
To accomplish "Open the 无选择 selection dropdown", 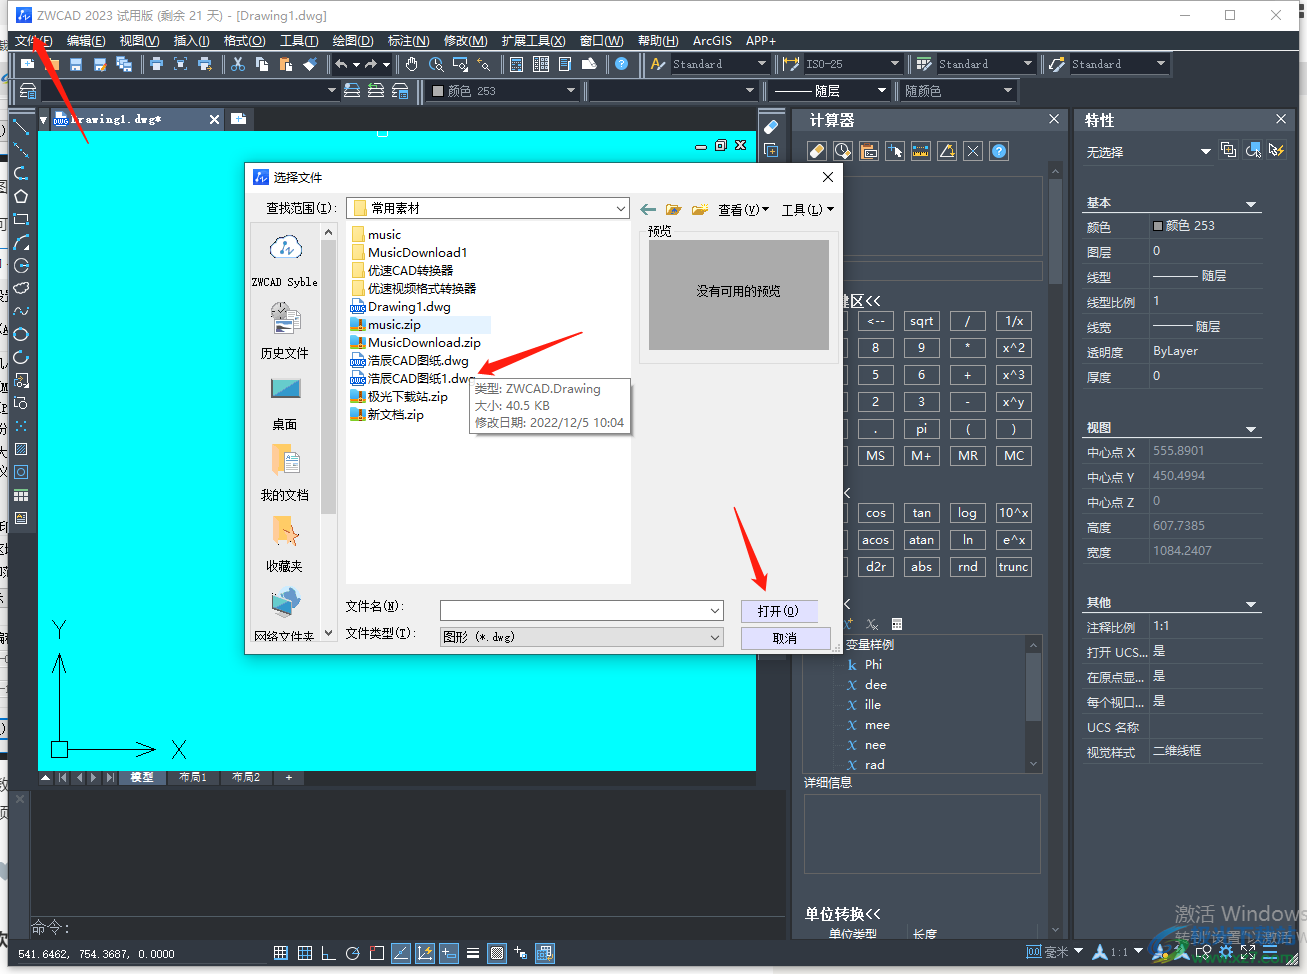I will [1205, 152].
